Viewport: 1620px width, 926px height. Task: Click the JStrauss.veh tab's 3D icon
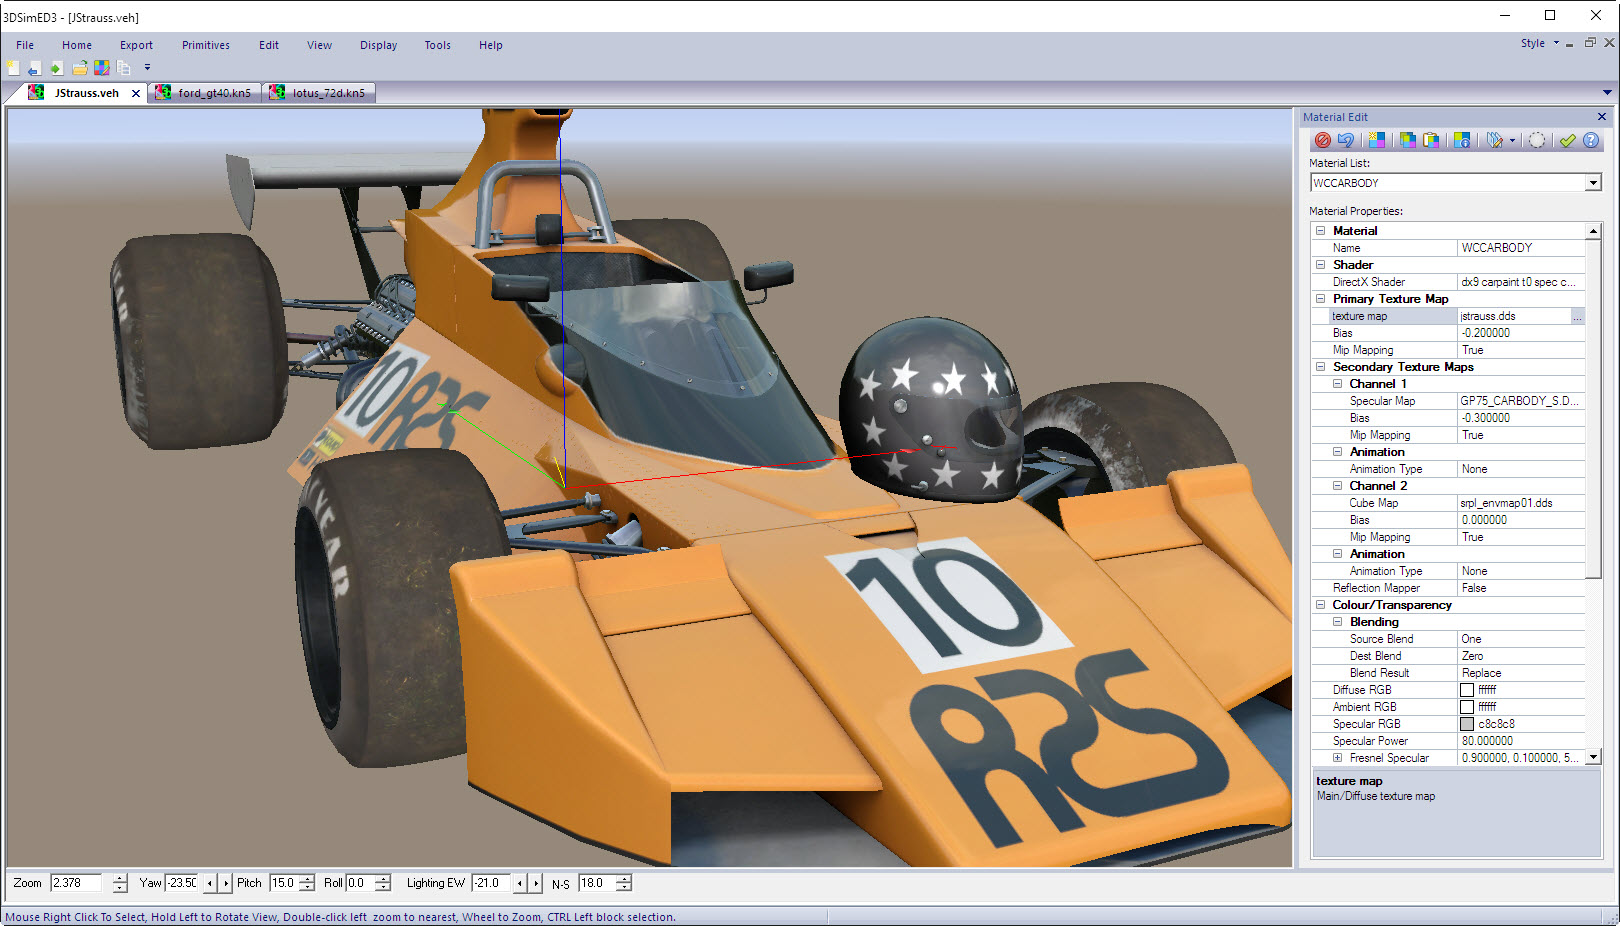36,92
